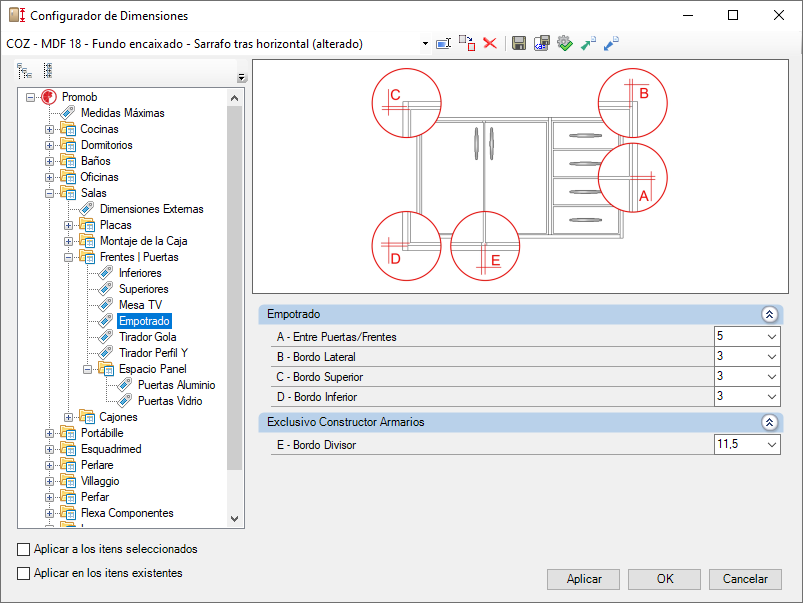The image size is (803, 603).
Task: Select the Puertas Vidrio tree item
Action: pyautogui.click(x=170, y=401)
